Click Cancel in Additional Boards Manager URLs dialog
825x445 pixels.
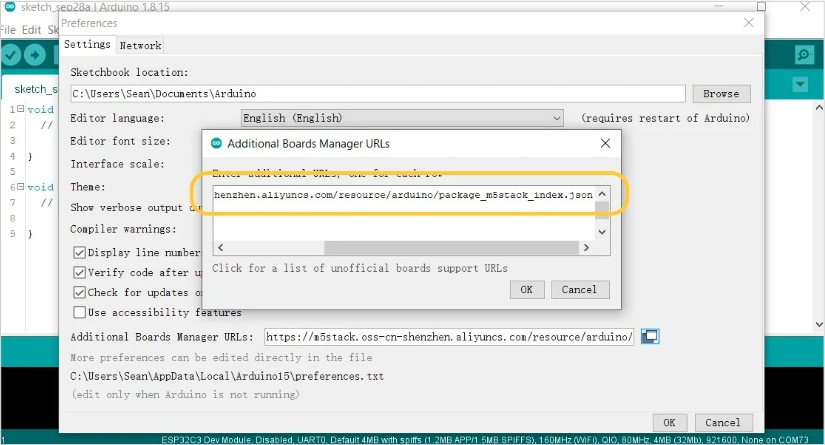coord(580,289)
